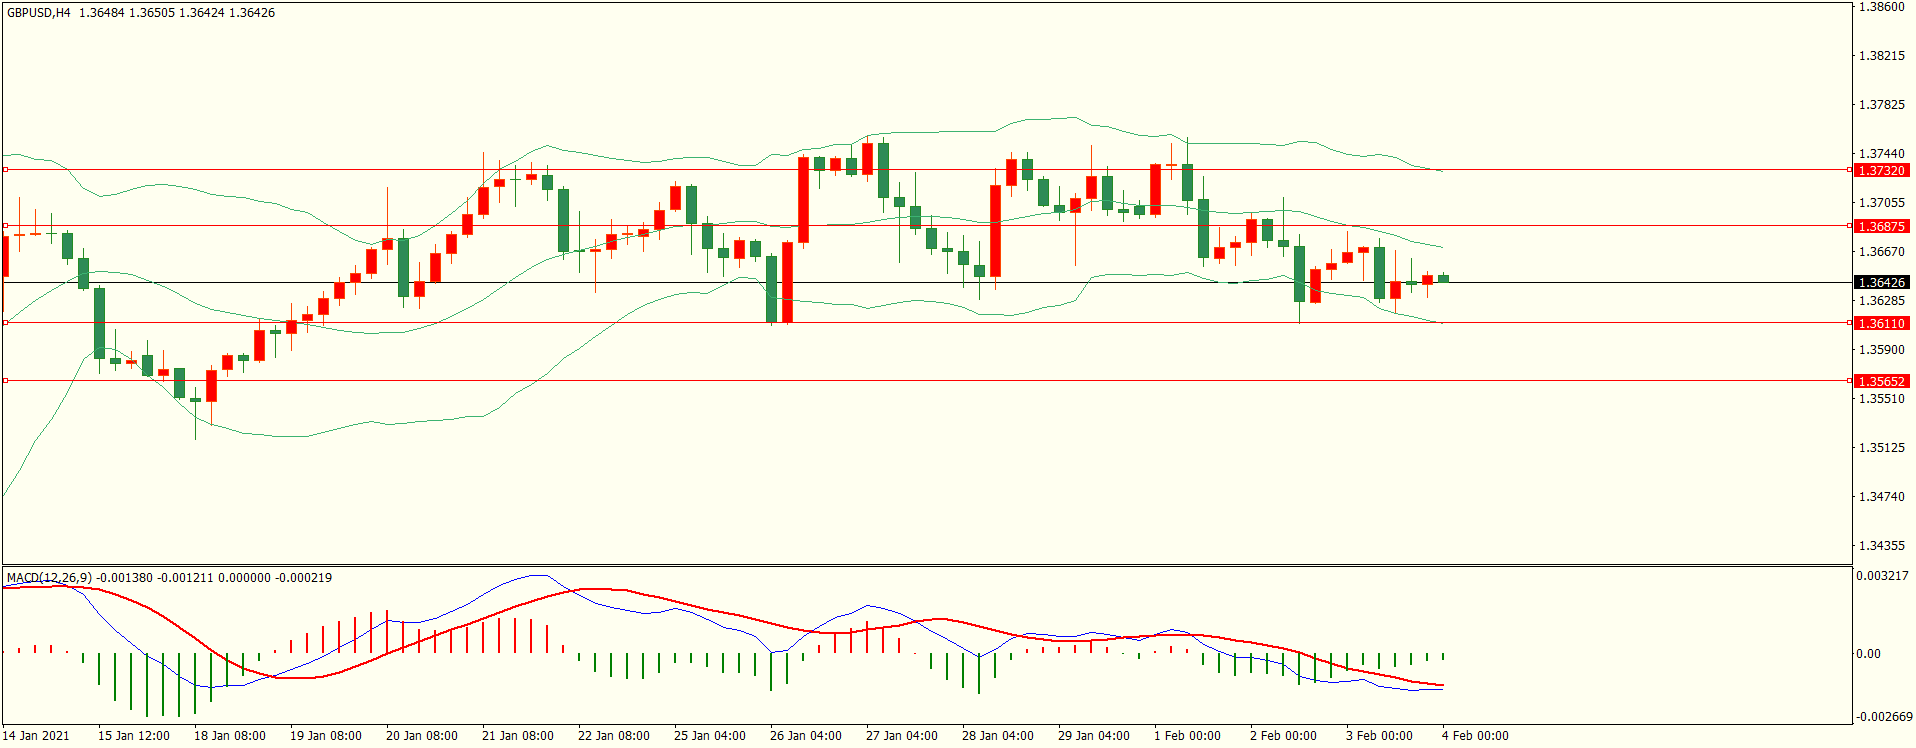Click the 25 Jan 04:00 time label
The height and width of the screenshot is (748, 1916).
710,736
